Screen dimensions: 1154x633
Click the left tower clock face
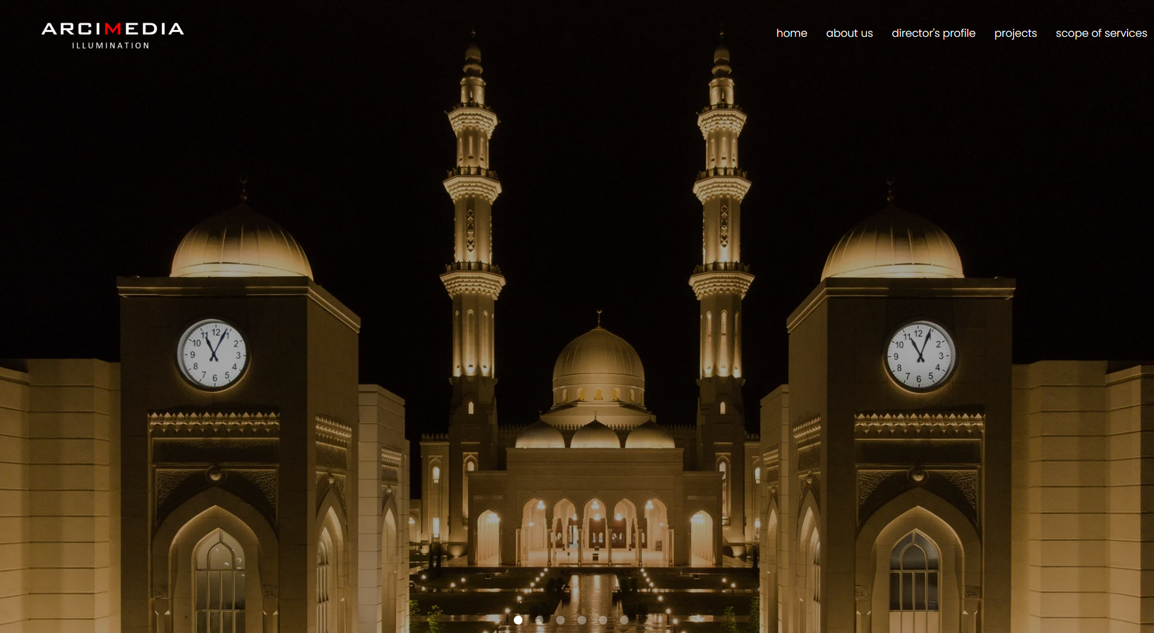tap(213, 353)
